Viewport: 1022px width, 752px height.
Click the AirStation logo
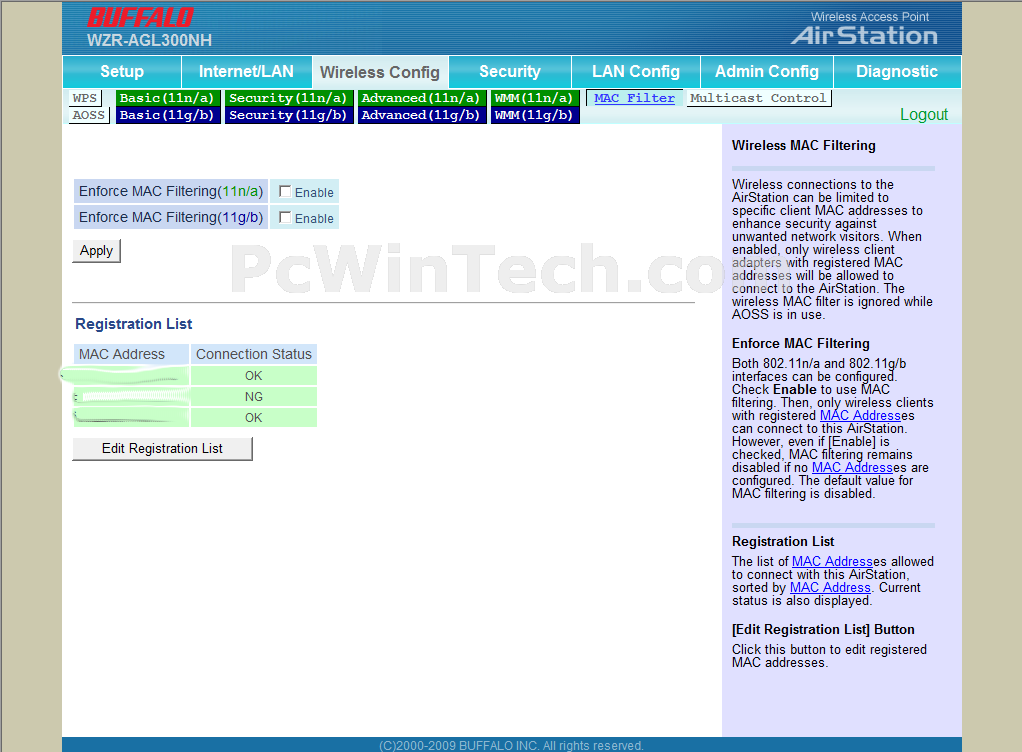point(864,36)
